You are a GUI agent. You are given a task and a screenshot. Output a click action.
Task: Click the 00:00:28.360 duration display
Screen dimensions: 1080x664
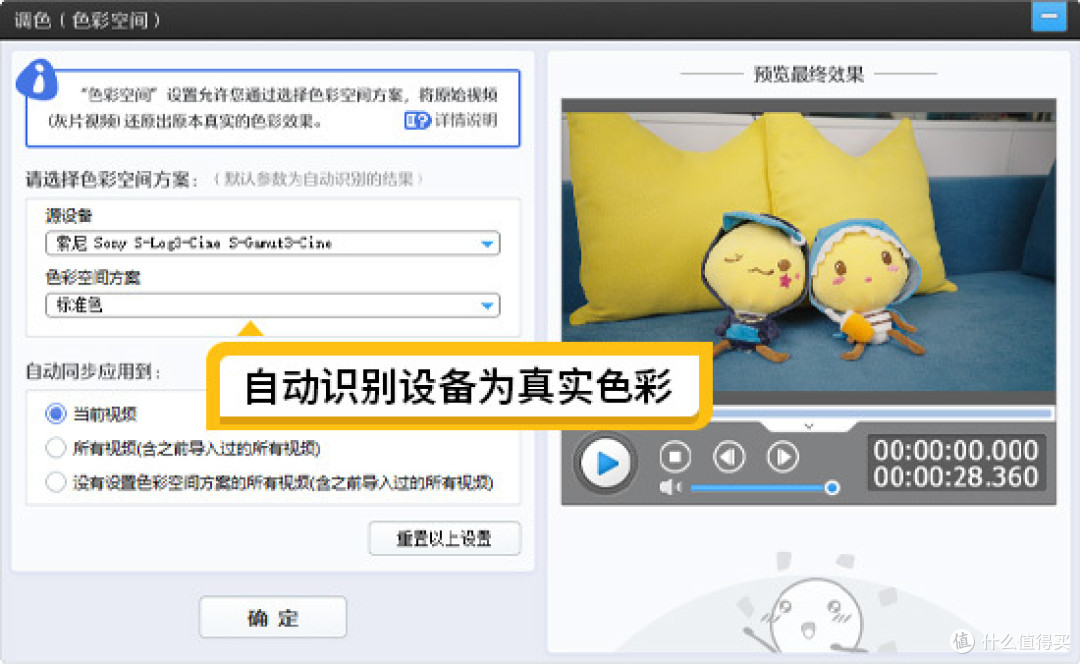955,477
